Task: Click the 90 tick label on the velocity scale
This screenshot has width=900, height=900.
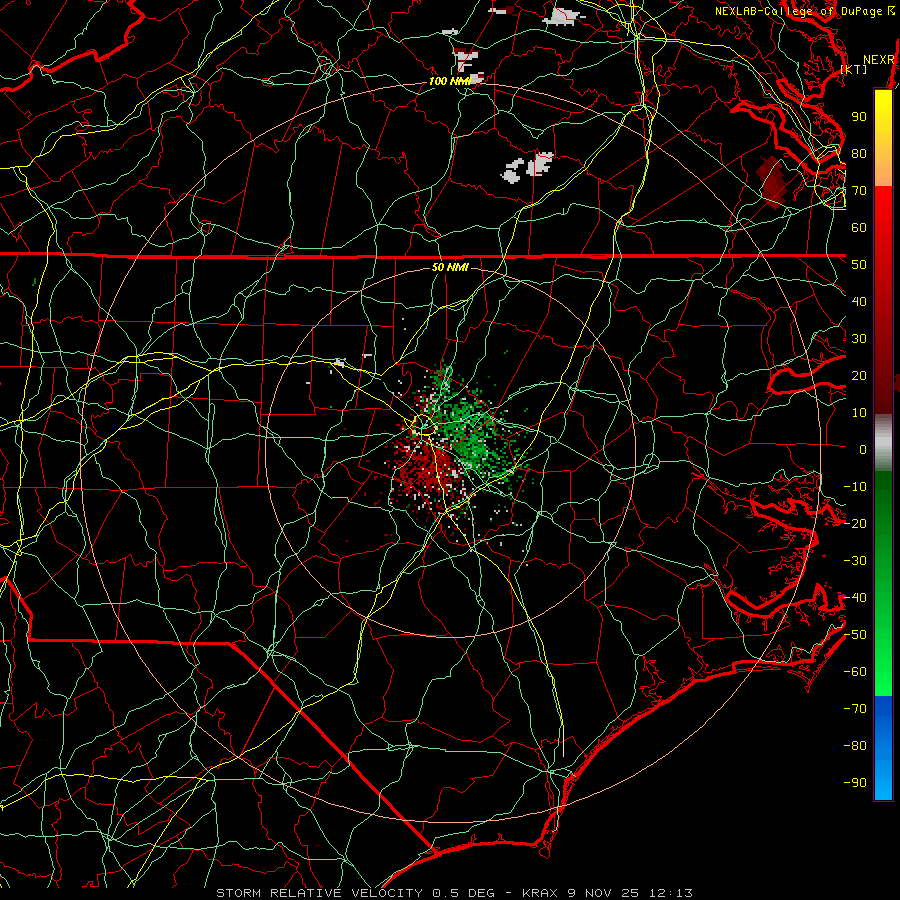Action: (859, 117)
